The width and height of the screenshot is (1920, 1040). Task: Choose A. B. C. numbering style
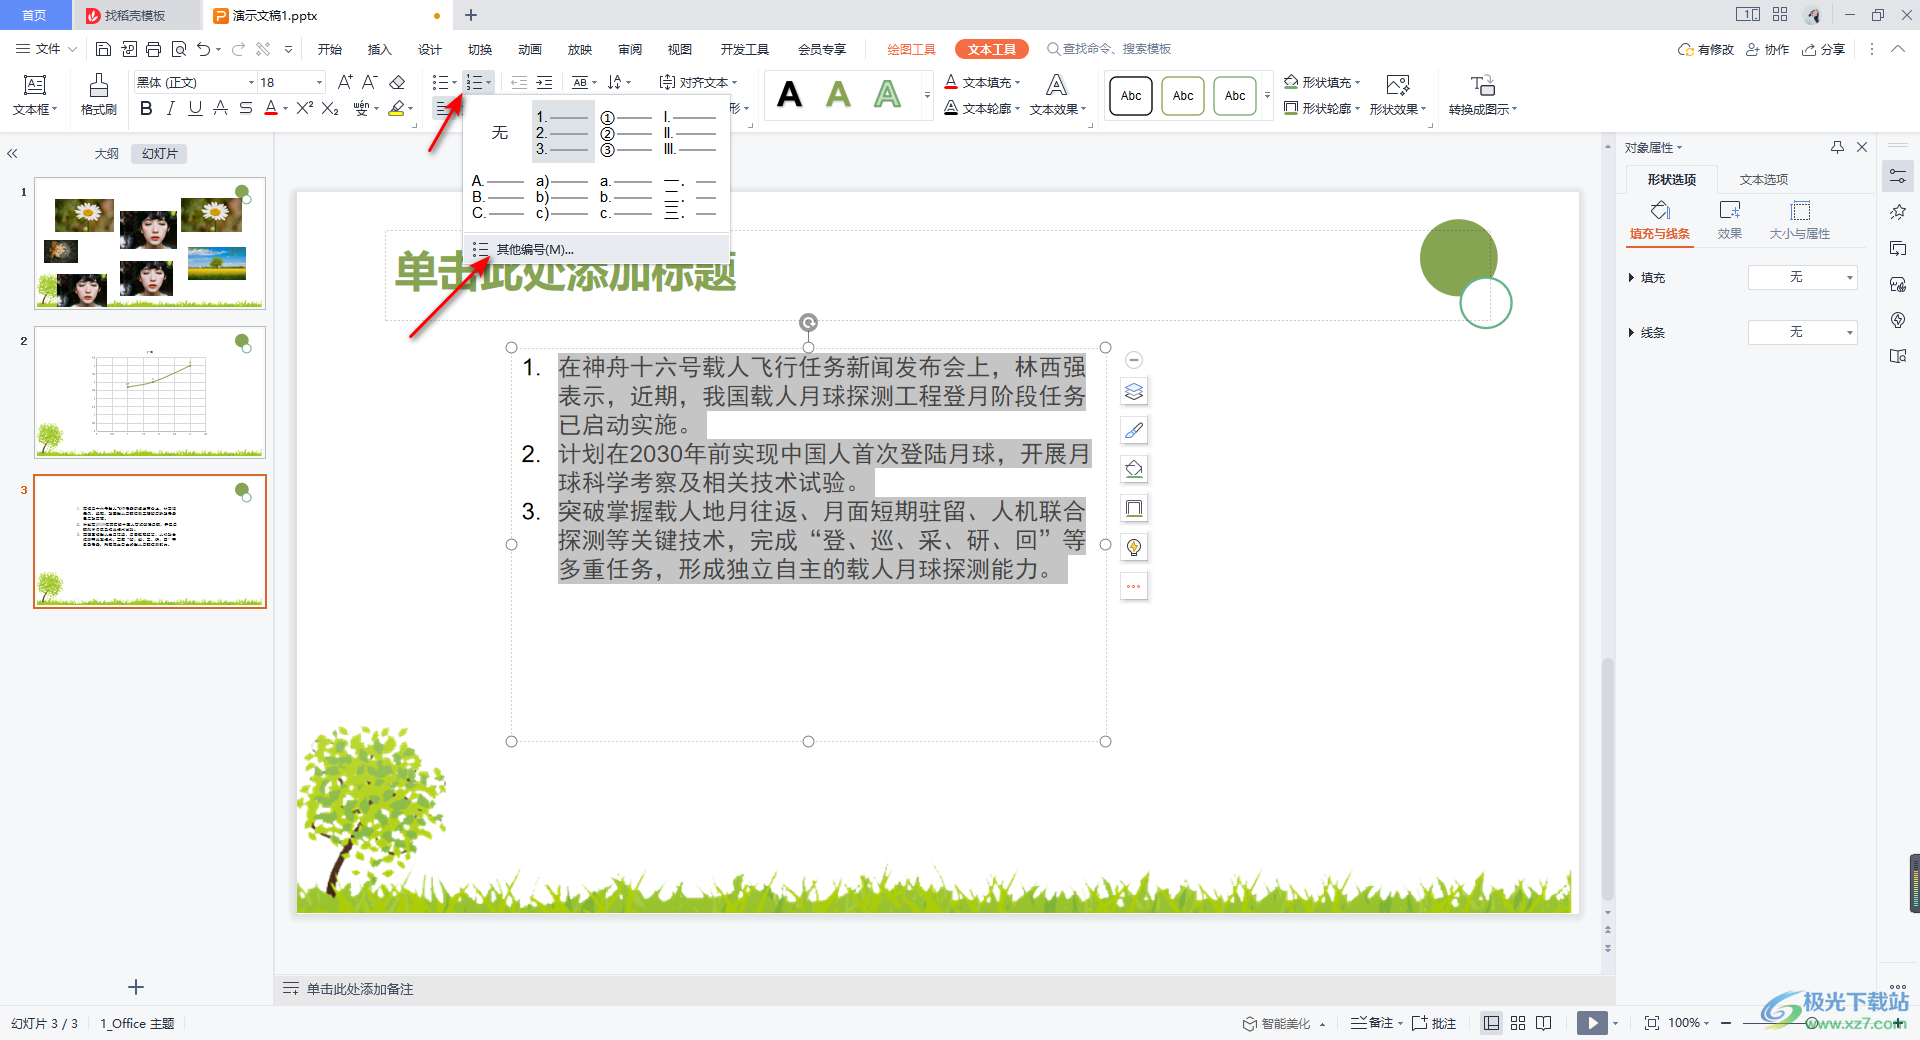click(x=499, y=197)
